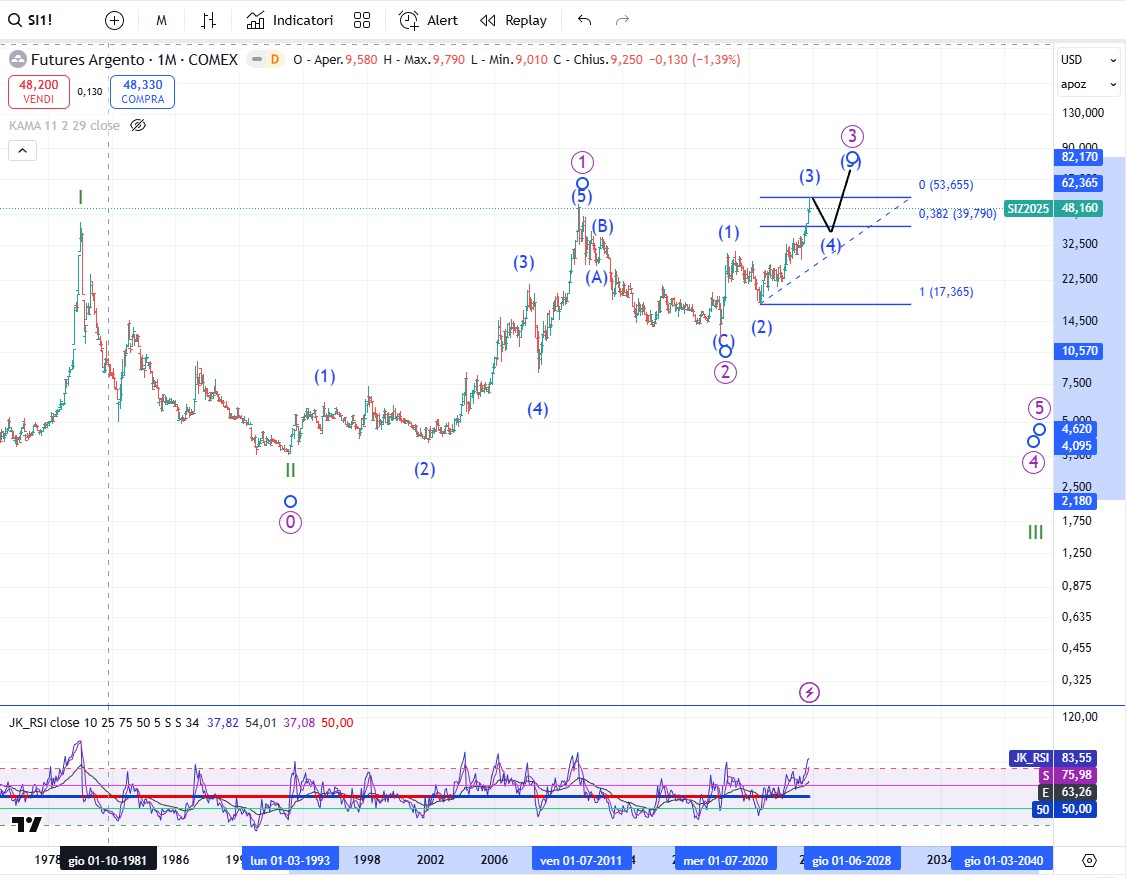
Task: Click the 82,170 price axis label
Action: (1079, 157)
